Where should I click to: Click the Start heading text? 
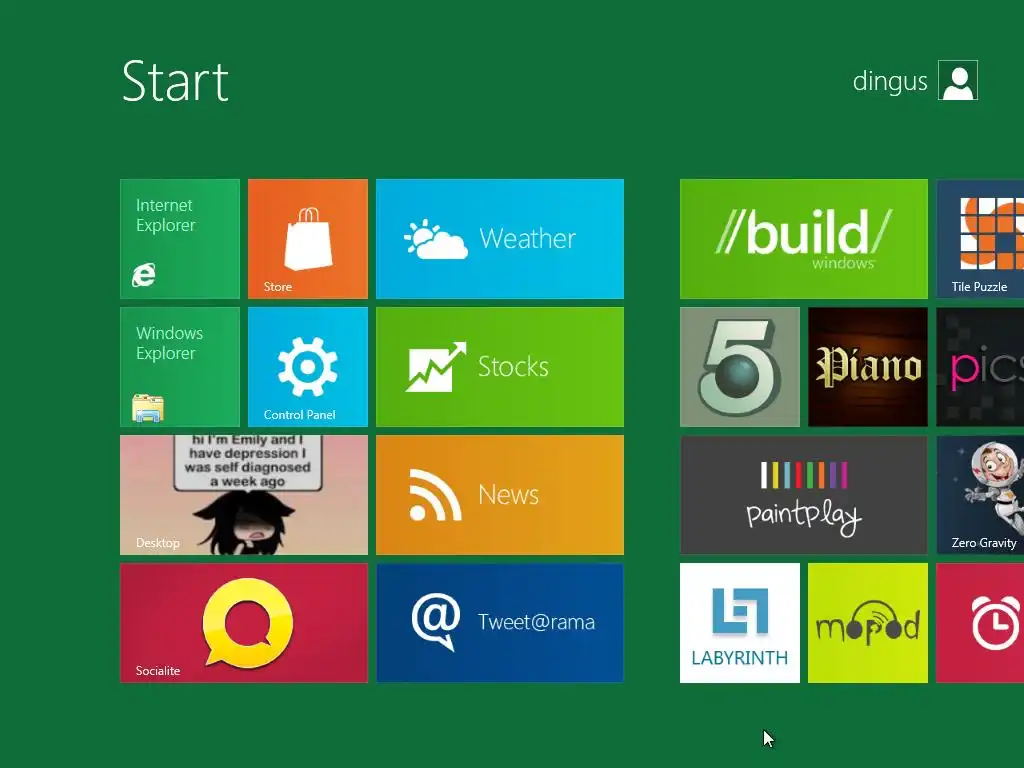[175, 82]
